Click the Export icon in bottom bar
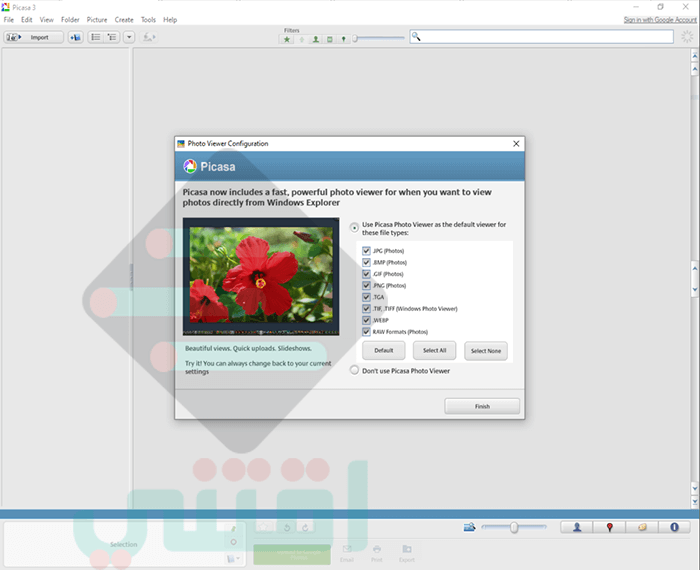 pos(407,553)
